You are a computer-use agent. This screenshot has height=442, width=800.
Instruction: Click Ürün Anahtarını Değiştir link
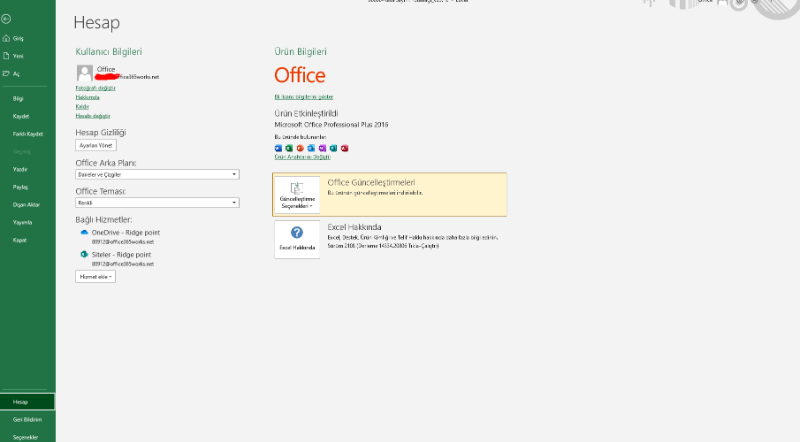point(303,157)
